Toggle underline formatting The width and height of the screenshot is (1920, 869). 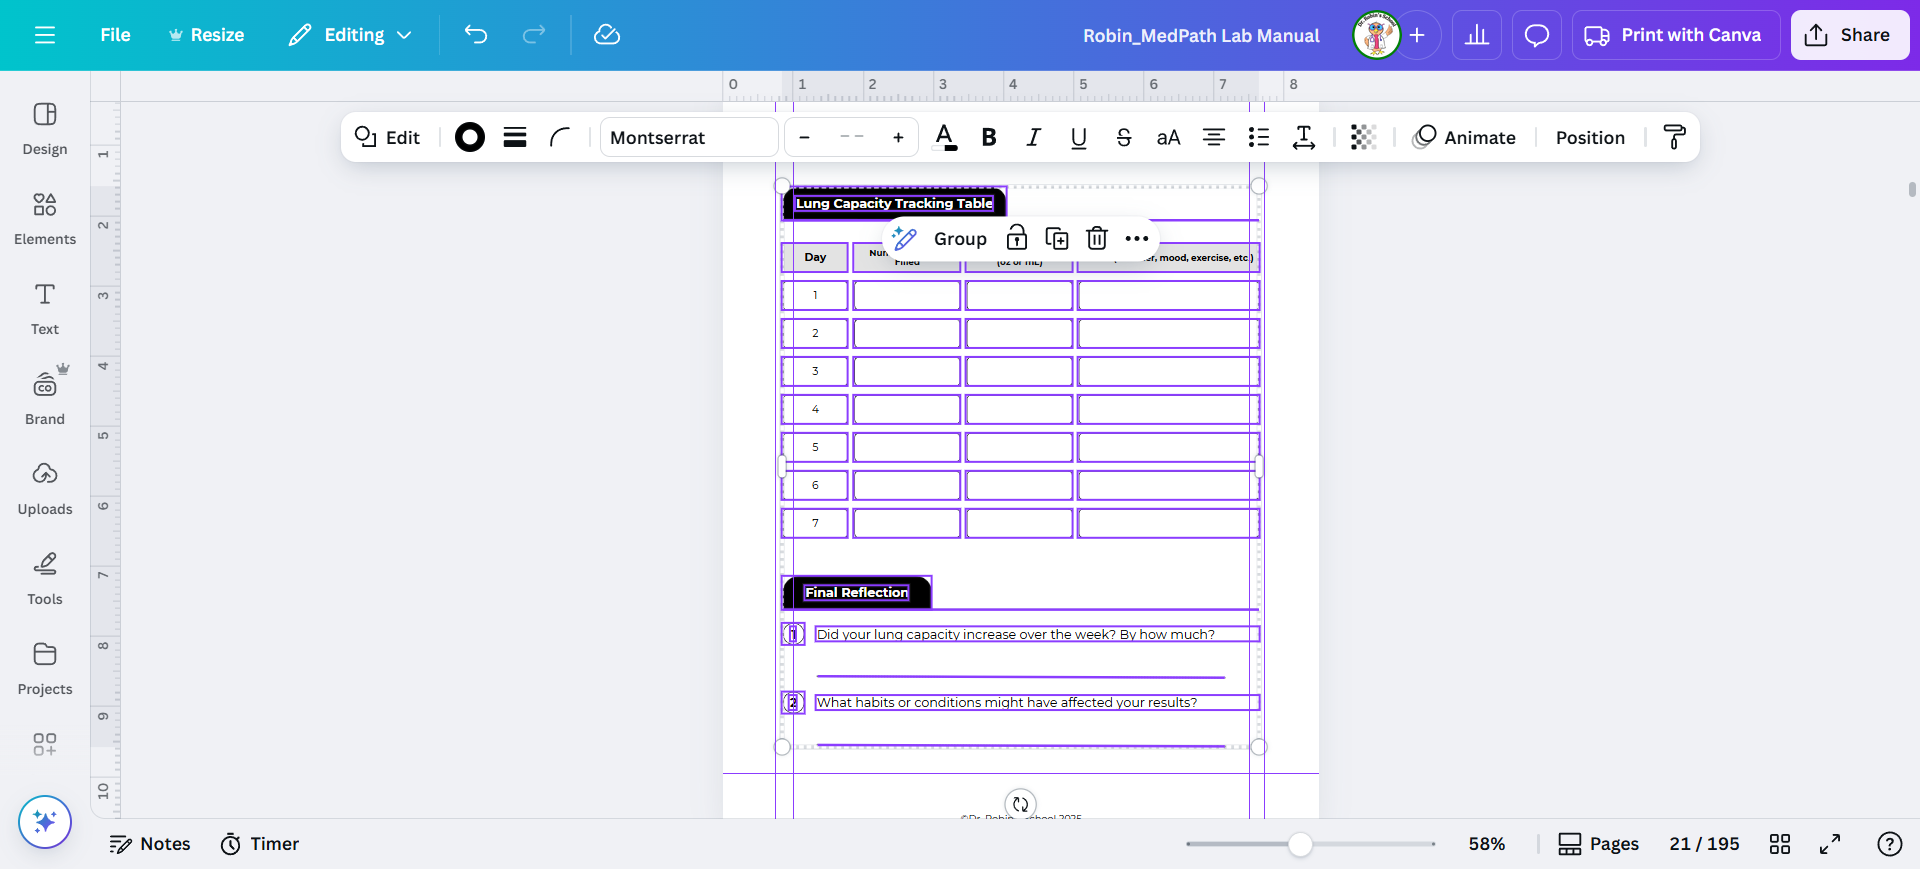[x=1079, y=137]
